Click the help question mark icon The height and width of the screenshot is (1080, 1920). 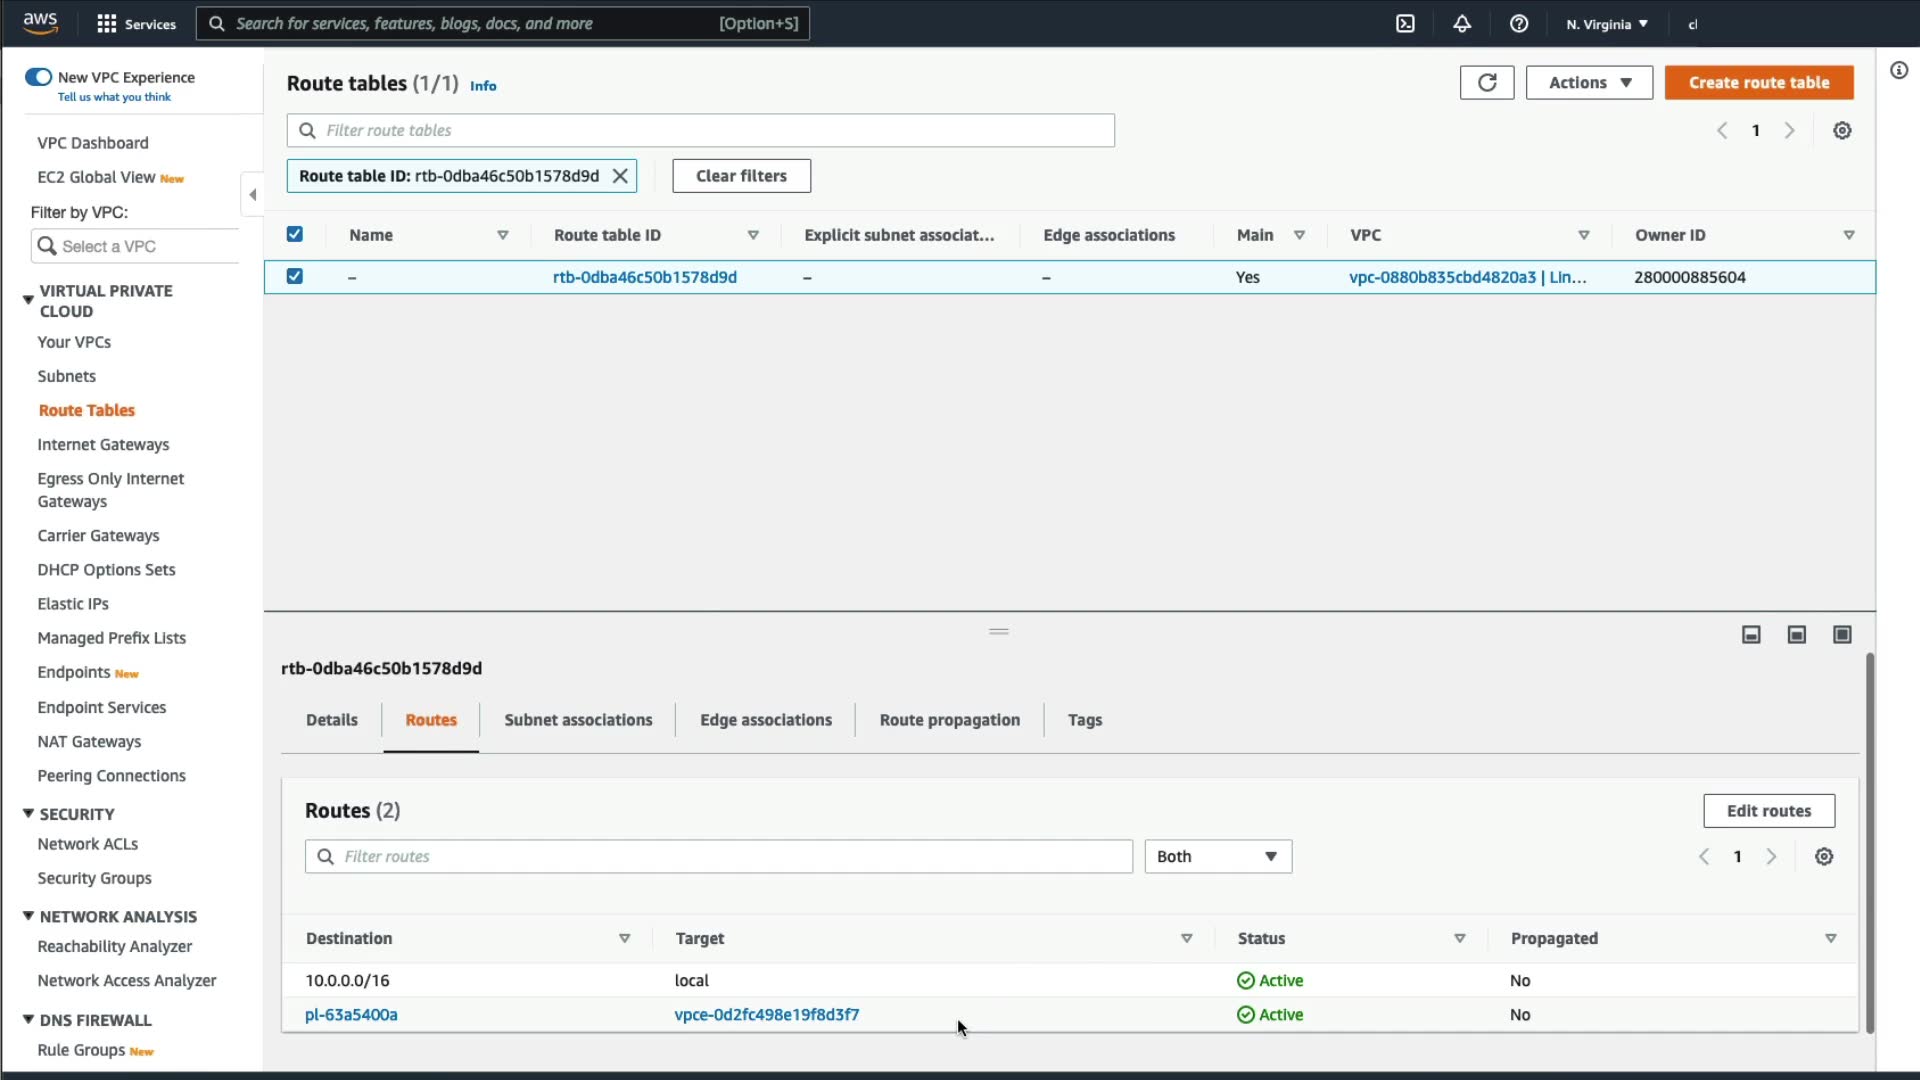[x=1518, y=24]
